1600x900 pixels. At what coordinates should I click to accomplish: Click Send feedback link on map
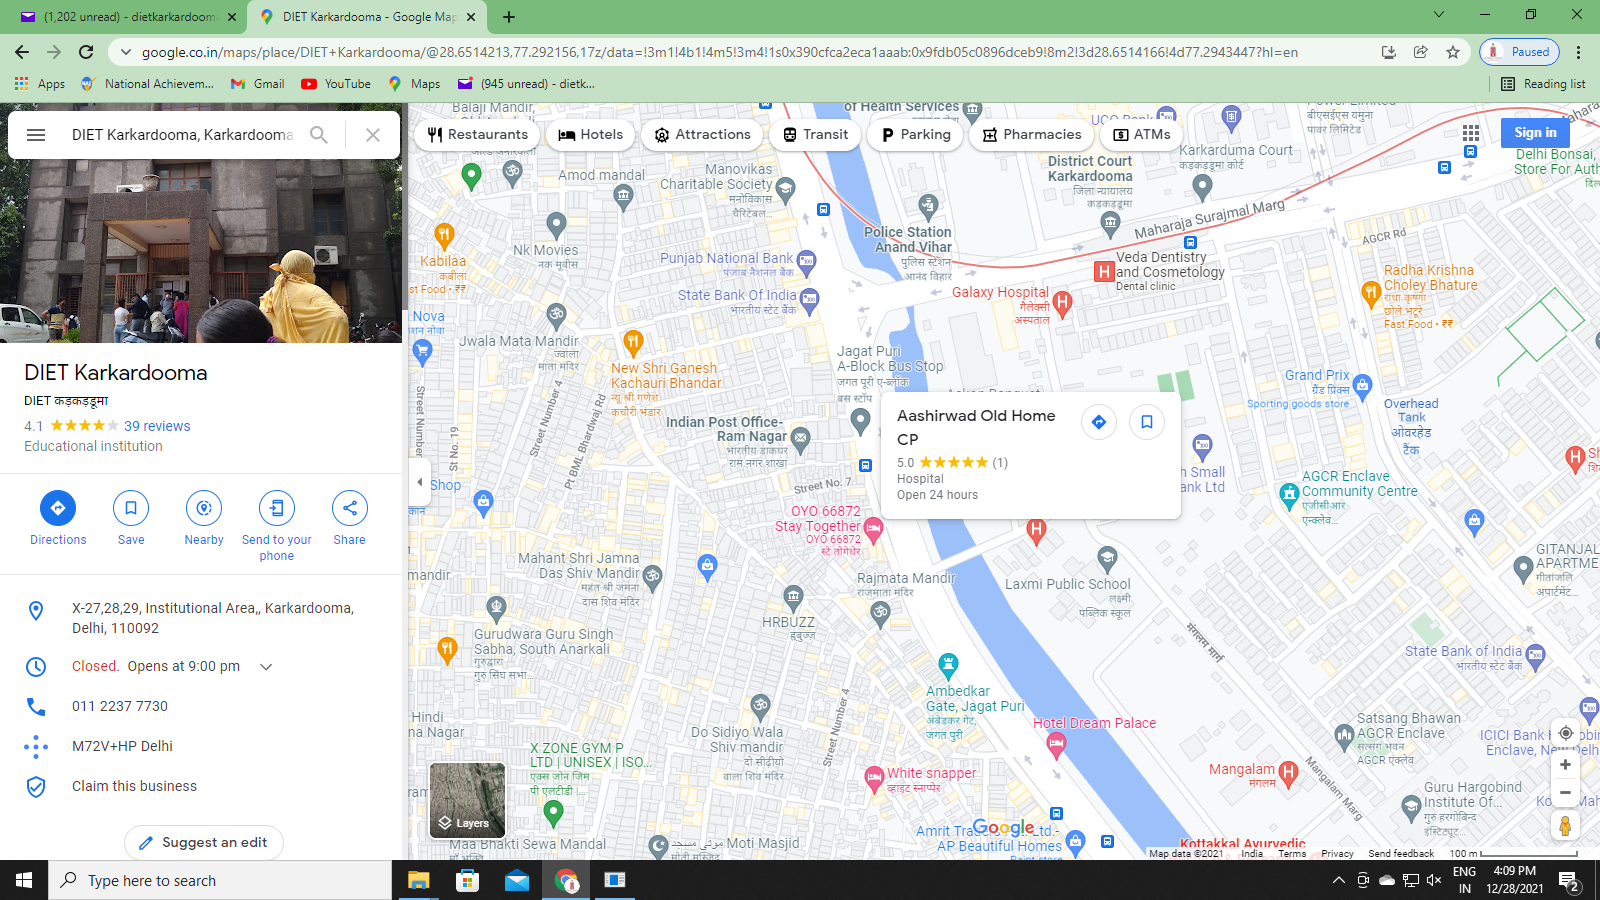click(1400, 854)
